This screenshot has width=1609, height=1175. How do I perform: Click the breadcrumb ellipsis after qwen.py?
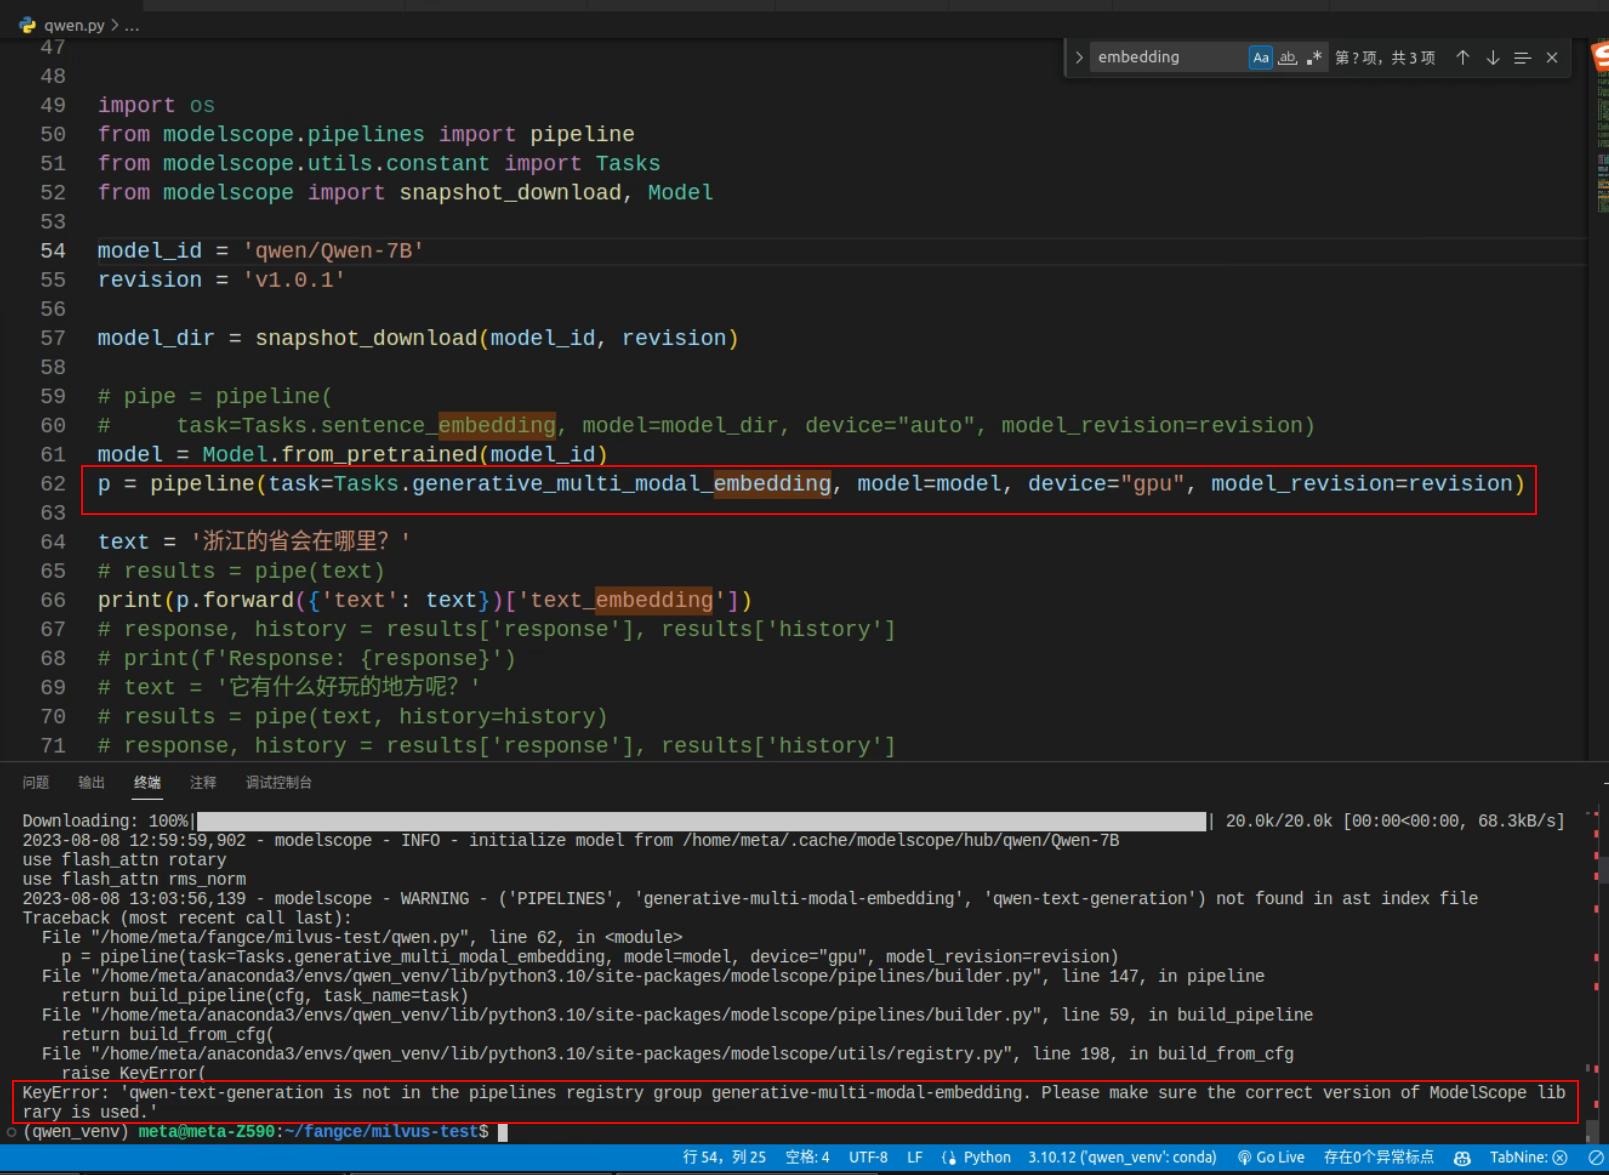132,26
